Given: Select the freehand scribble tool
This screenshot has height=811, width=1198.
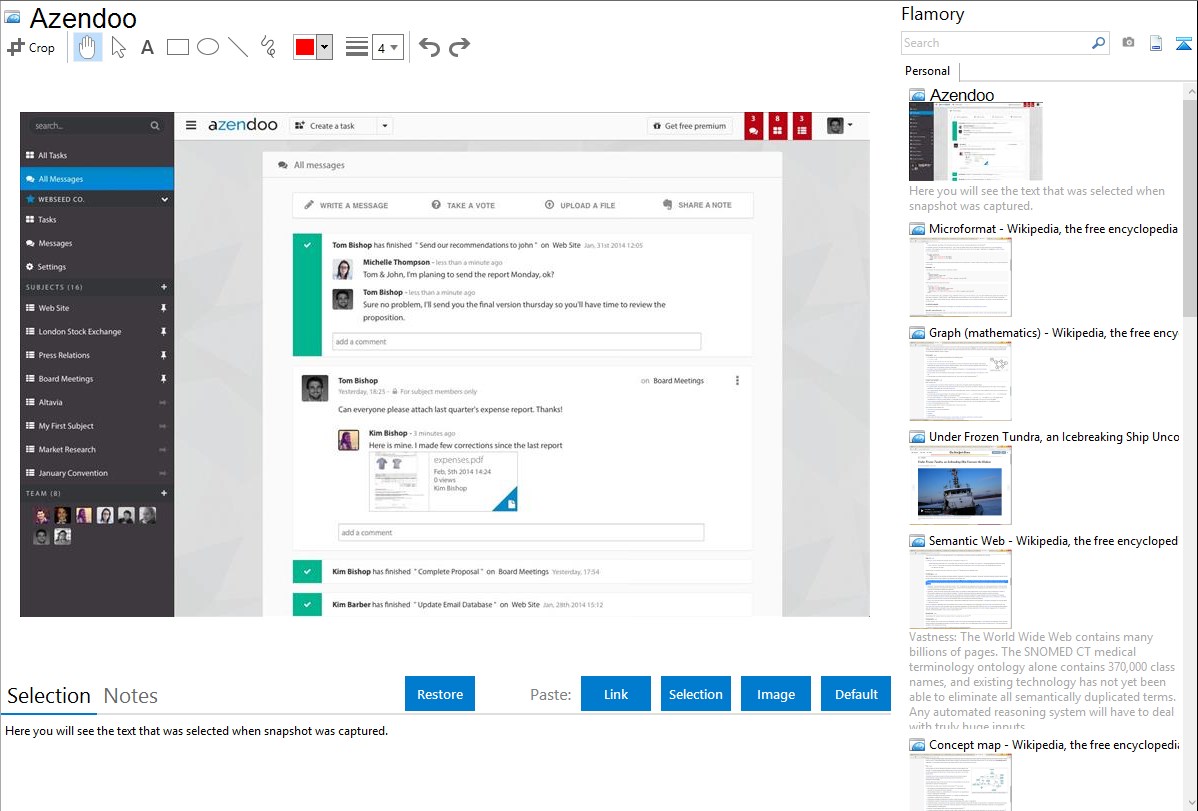Looking at the screenshot, I should tap(268, 47).
